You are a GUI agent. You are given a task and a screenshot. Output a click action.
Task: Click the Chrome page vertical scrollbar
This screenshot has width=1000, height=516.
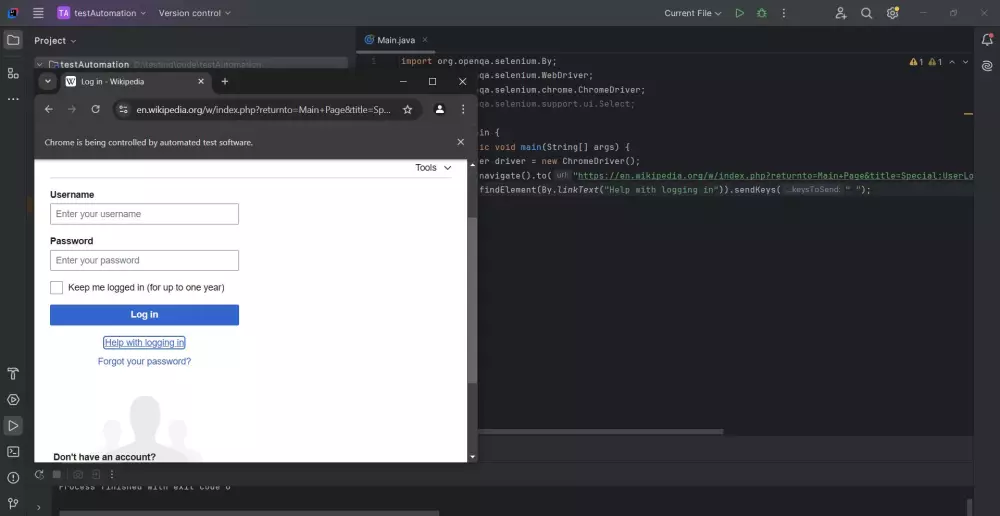click(472, 300)
